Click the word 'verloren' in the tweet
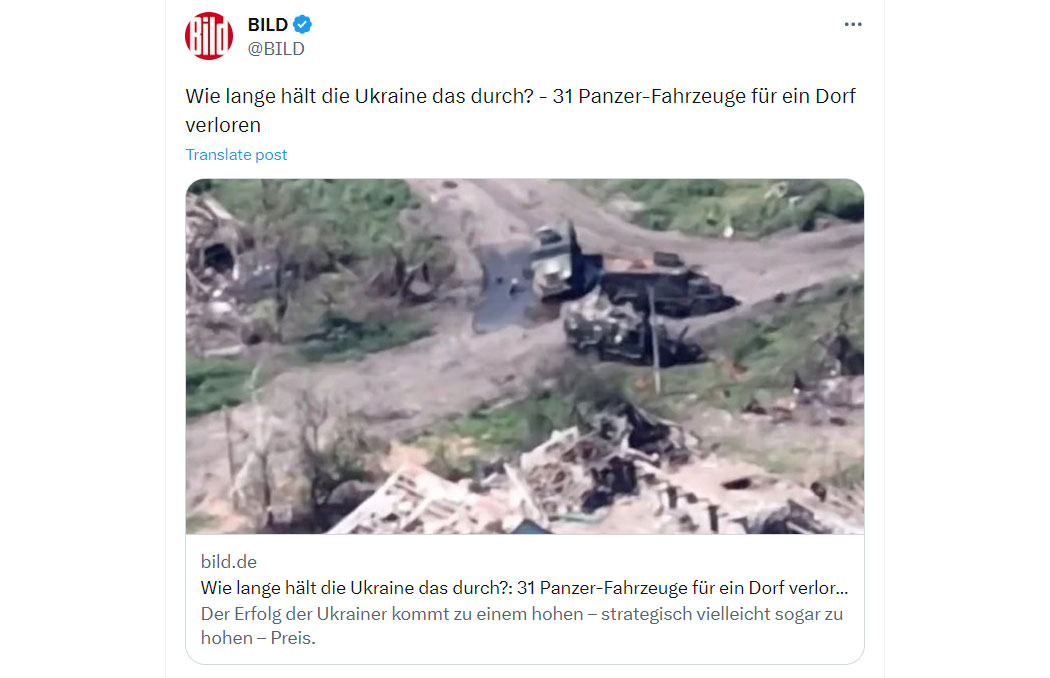1050x678 pixels. tap(223, 125)
